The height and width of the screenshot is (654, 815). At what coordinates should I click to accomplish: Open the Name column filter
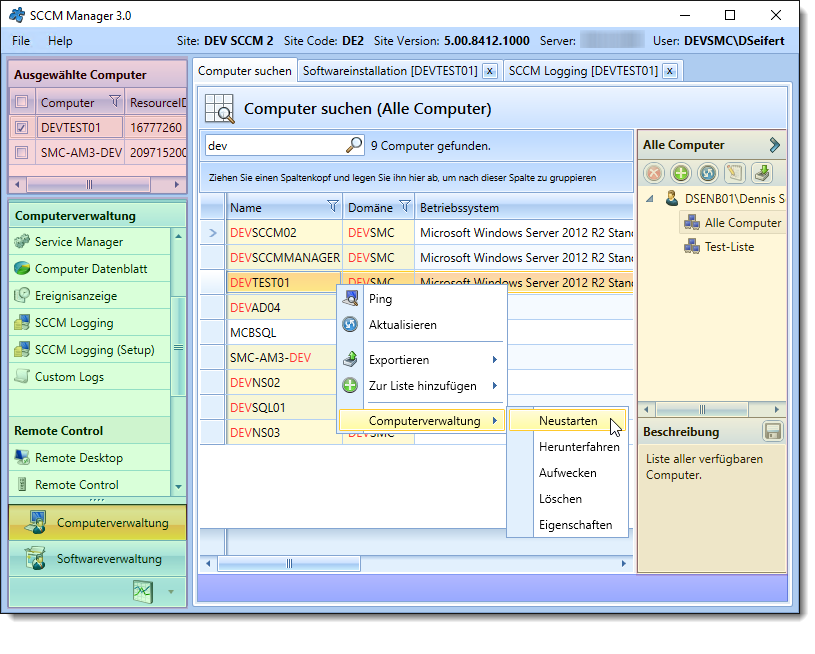pyautogui.click(x=333, y=206)
